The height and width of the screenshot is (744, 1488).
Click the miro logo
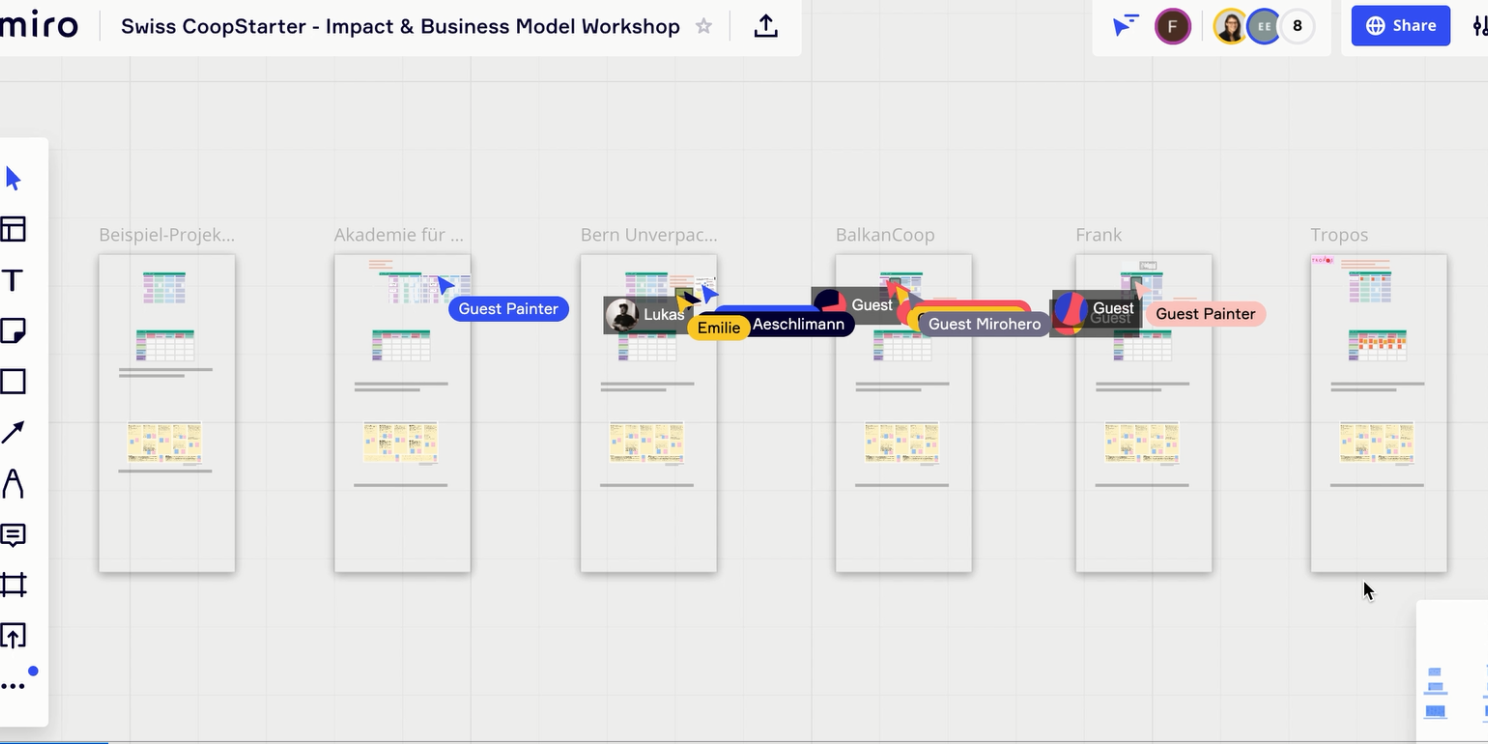tap(39, 26)
